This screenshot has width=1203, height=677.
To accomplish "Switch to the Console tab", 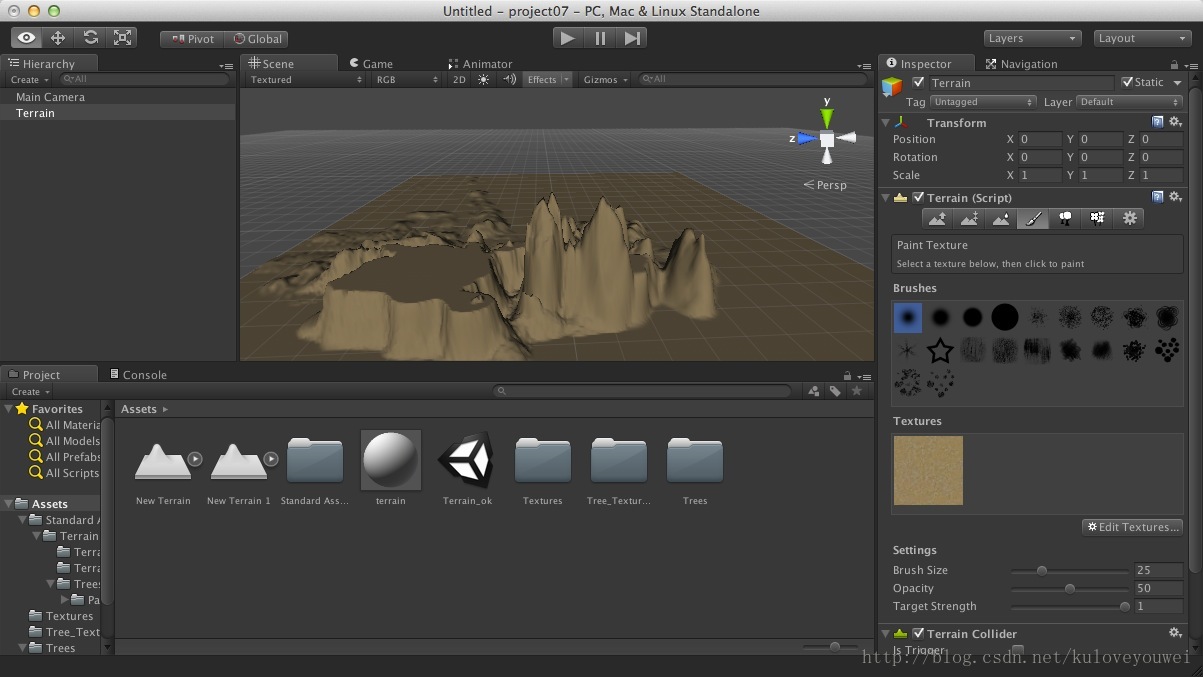I will (x=138, y=374).
